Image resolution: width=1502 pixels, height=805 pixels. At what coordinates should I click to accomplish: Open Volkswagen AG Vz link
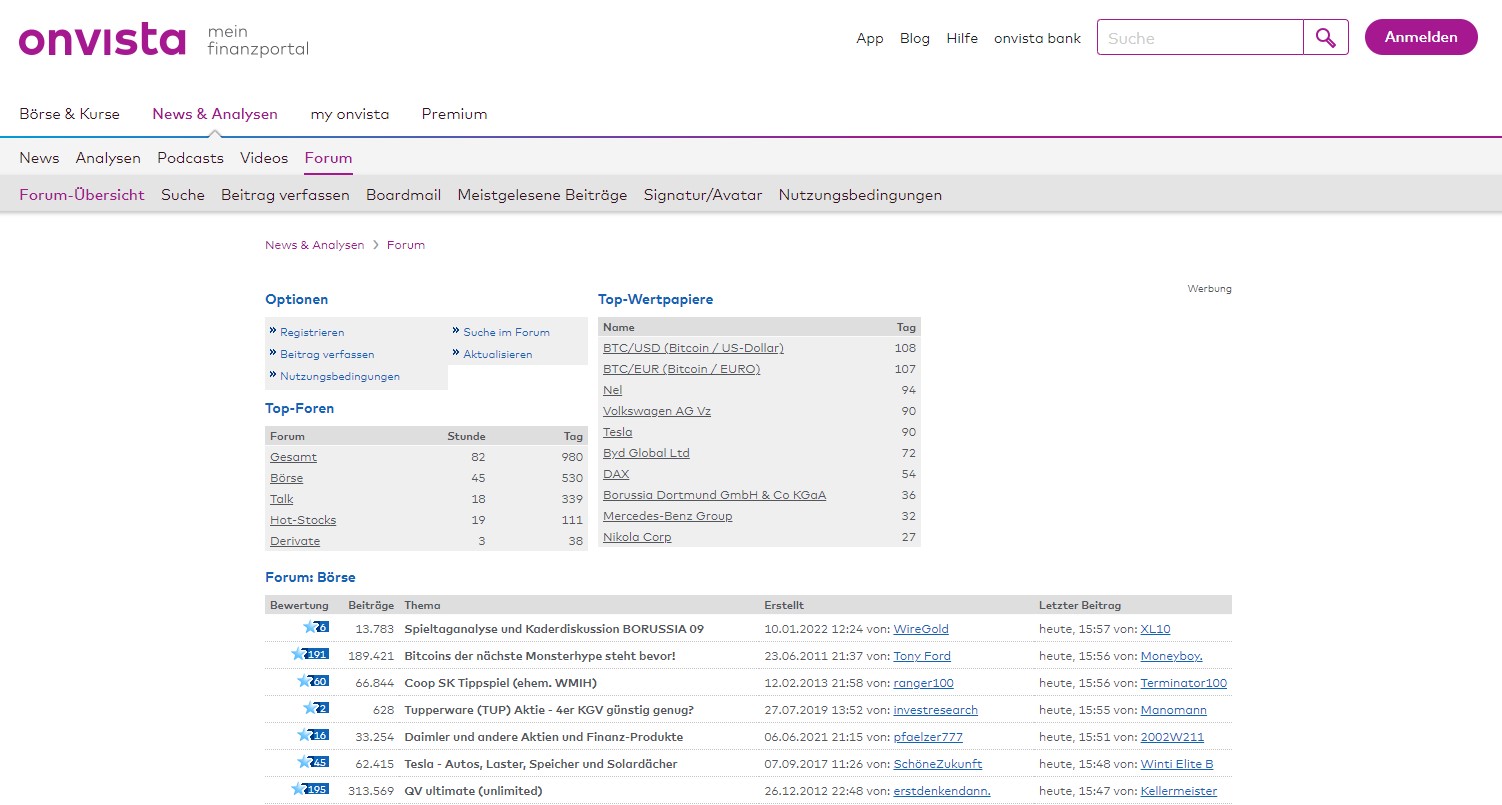pyautogui.click(x=657, y=411)
